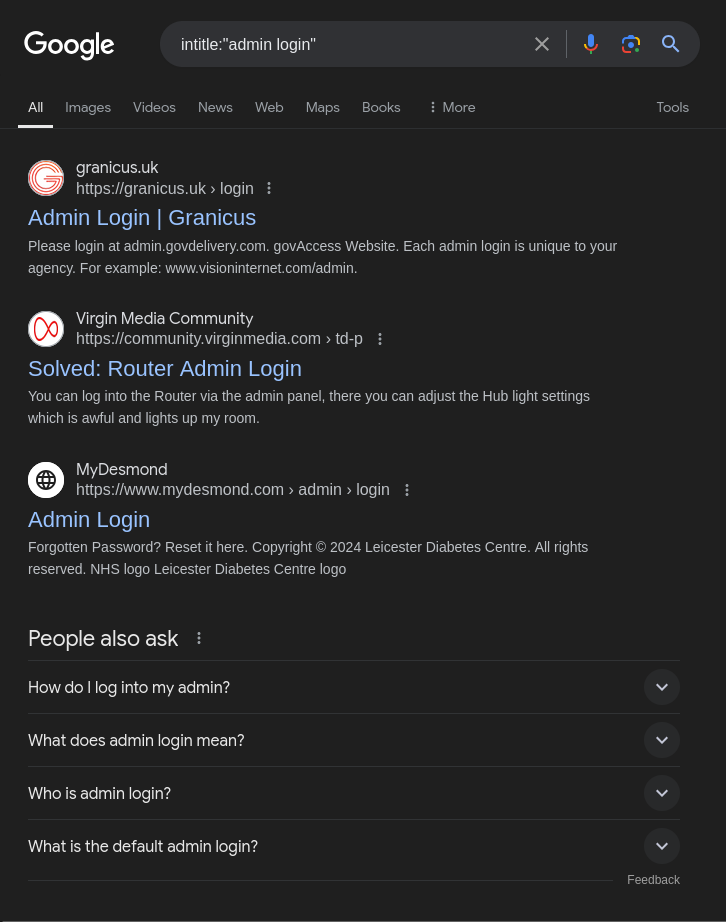Click the Google logo

point(69,45)
